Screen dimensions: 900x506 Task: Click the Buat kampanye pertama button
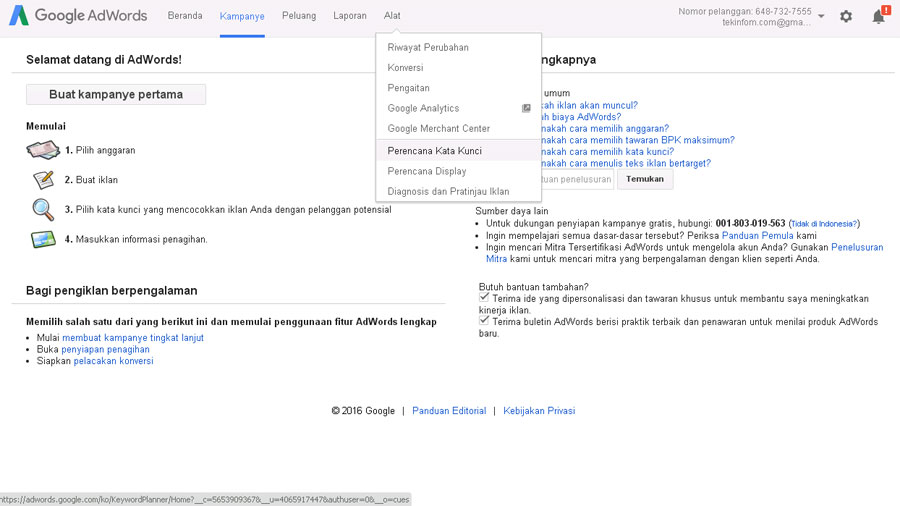[x=116, y=95]
